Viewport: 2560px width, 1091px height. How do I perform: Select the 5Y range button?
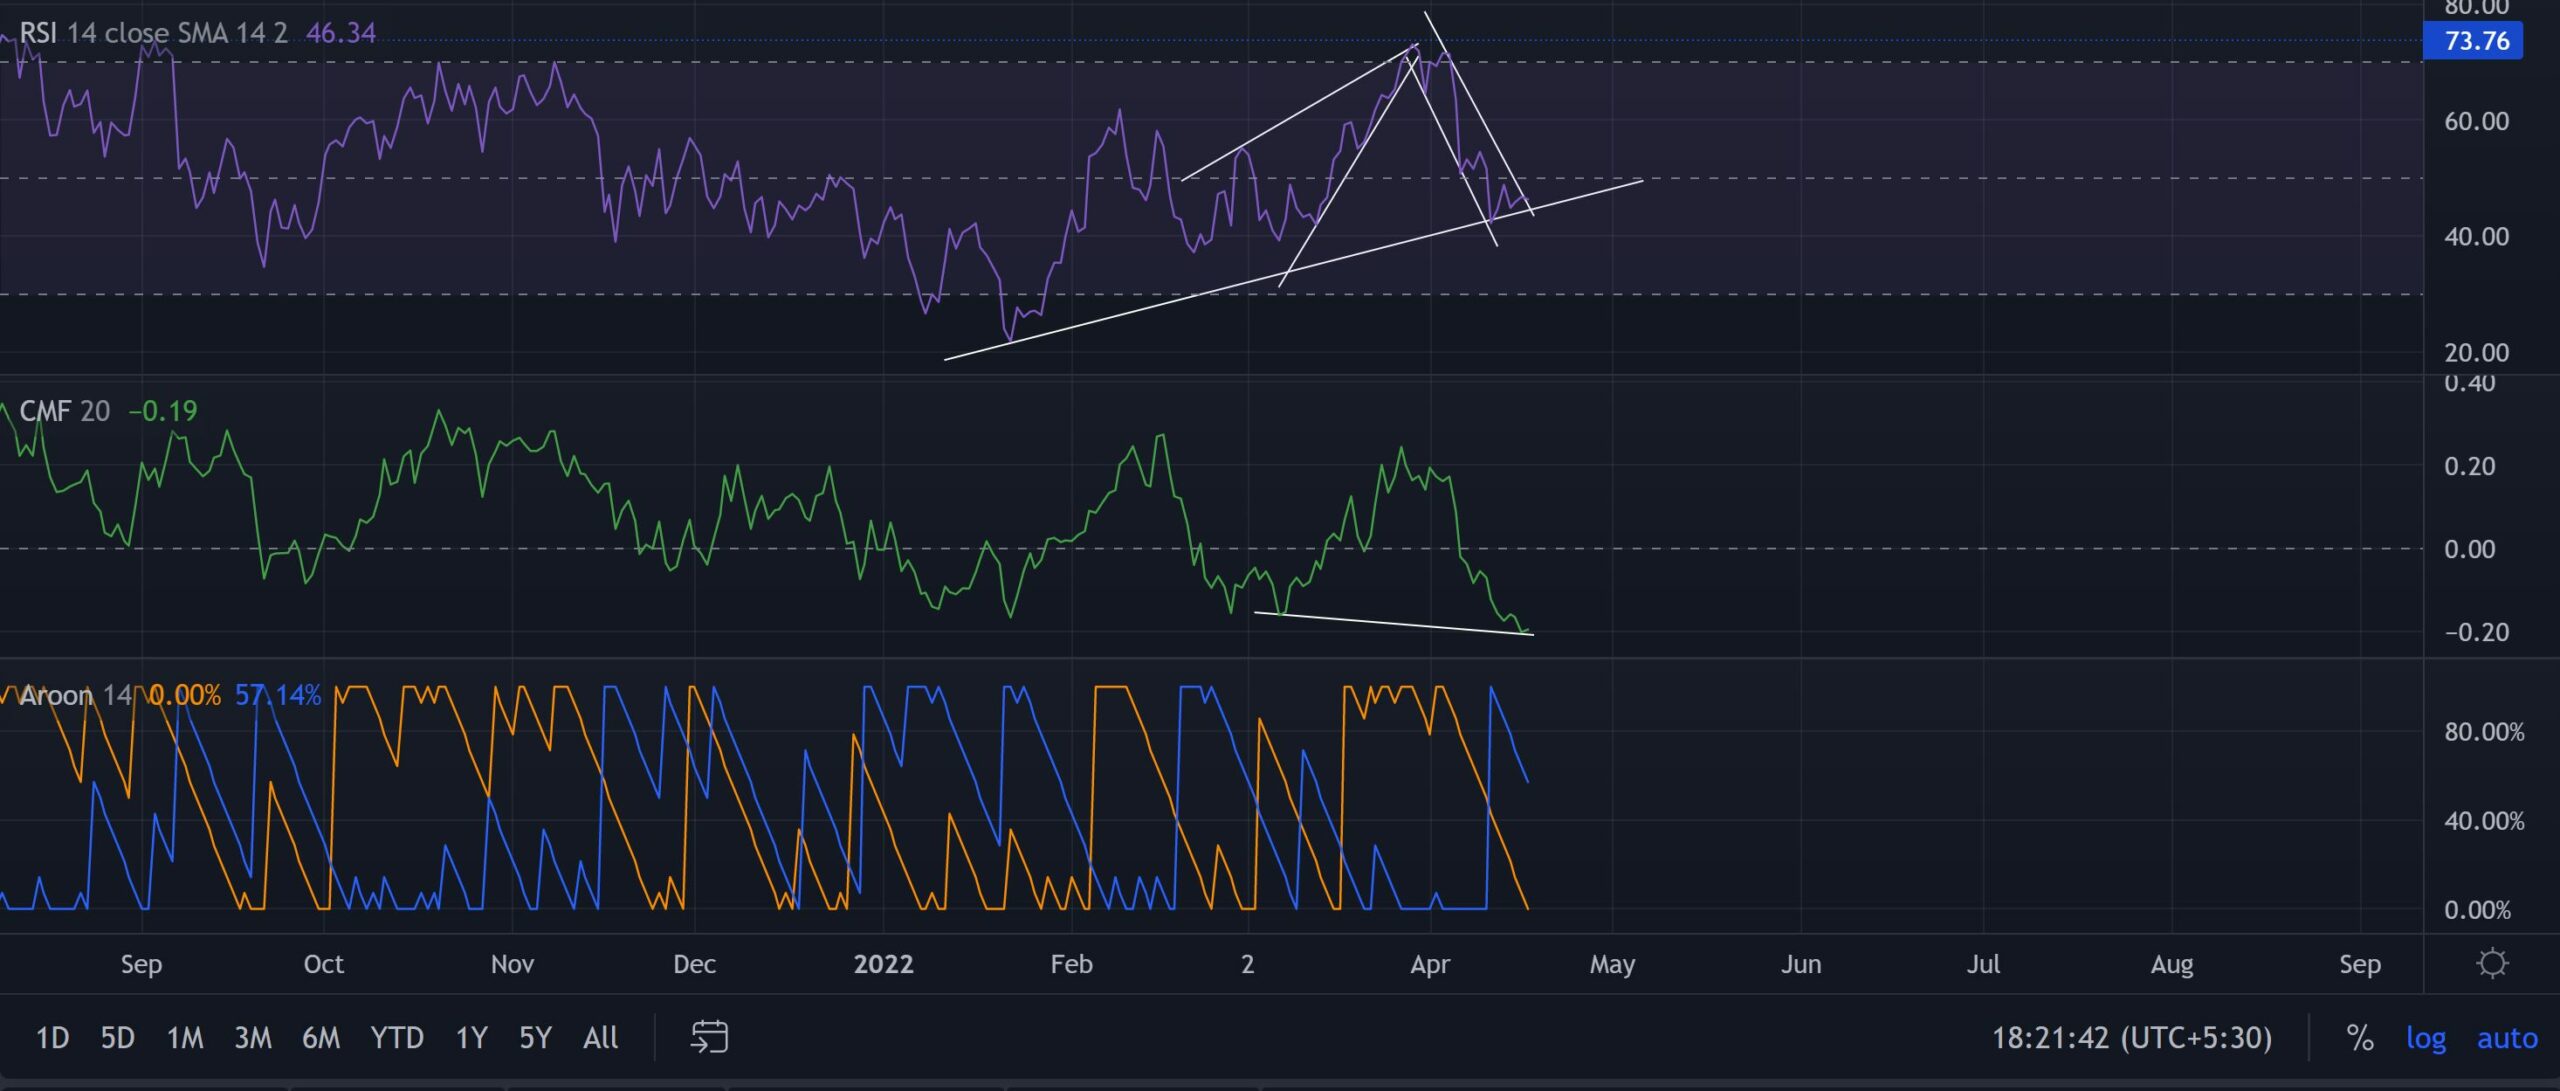(x=535, y=1038)
